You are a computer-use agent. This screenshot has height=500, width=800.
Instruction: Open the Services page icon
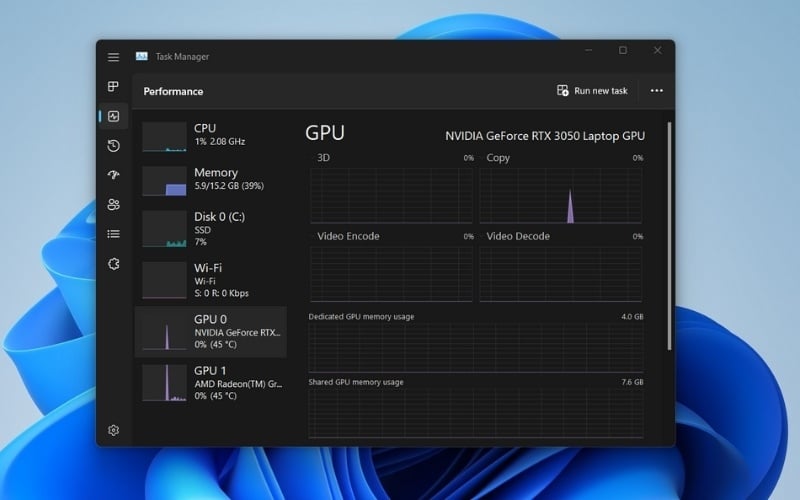[x=113, y=264]
